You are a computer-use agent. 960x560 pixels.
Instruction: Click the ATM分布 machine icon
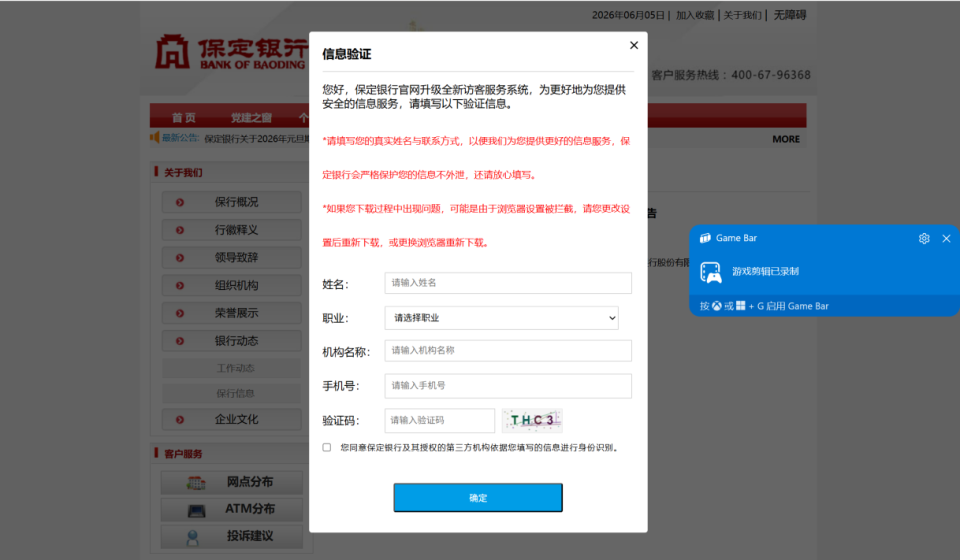197,510
